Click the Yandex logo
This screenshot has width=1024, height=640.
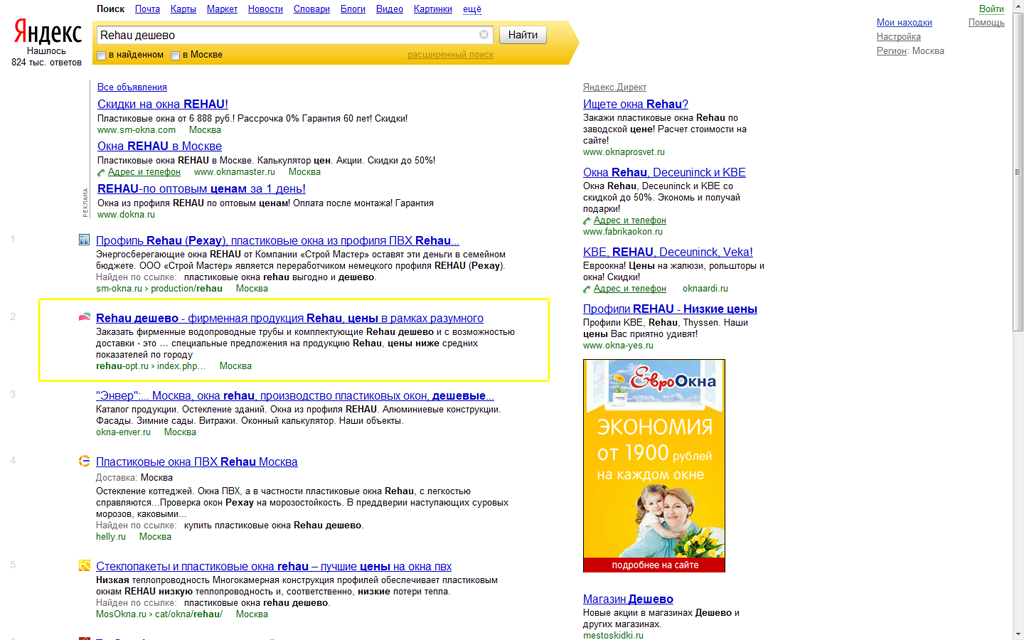[x=48, y=33]
